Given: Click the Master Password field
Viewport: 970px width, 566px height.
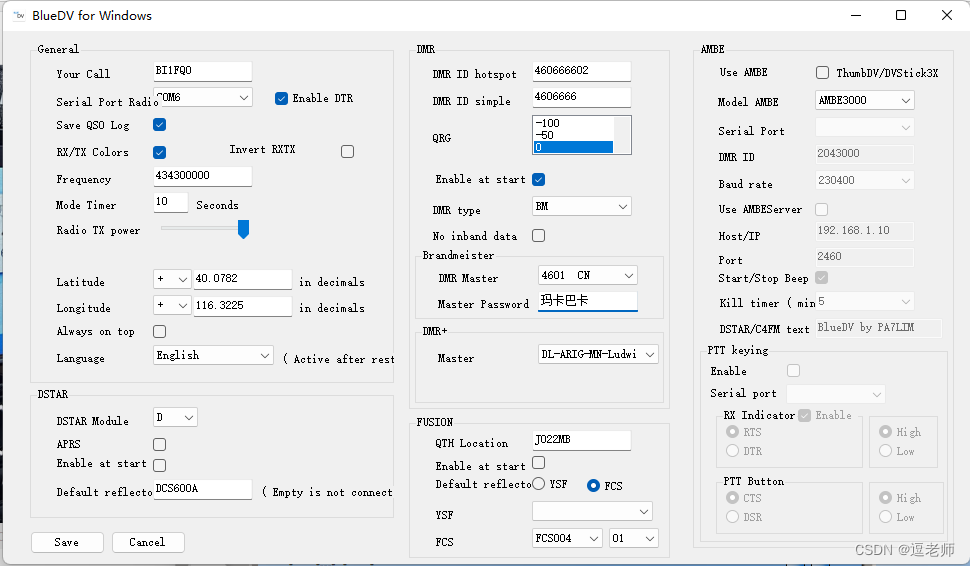Looking at the screenshot, I should 588,301.
